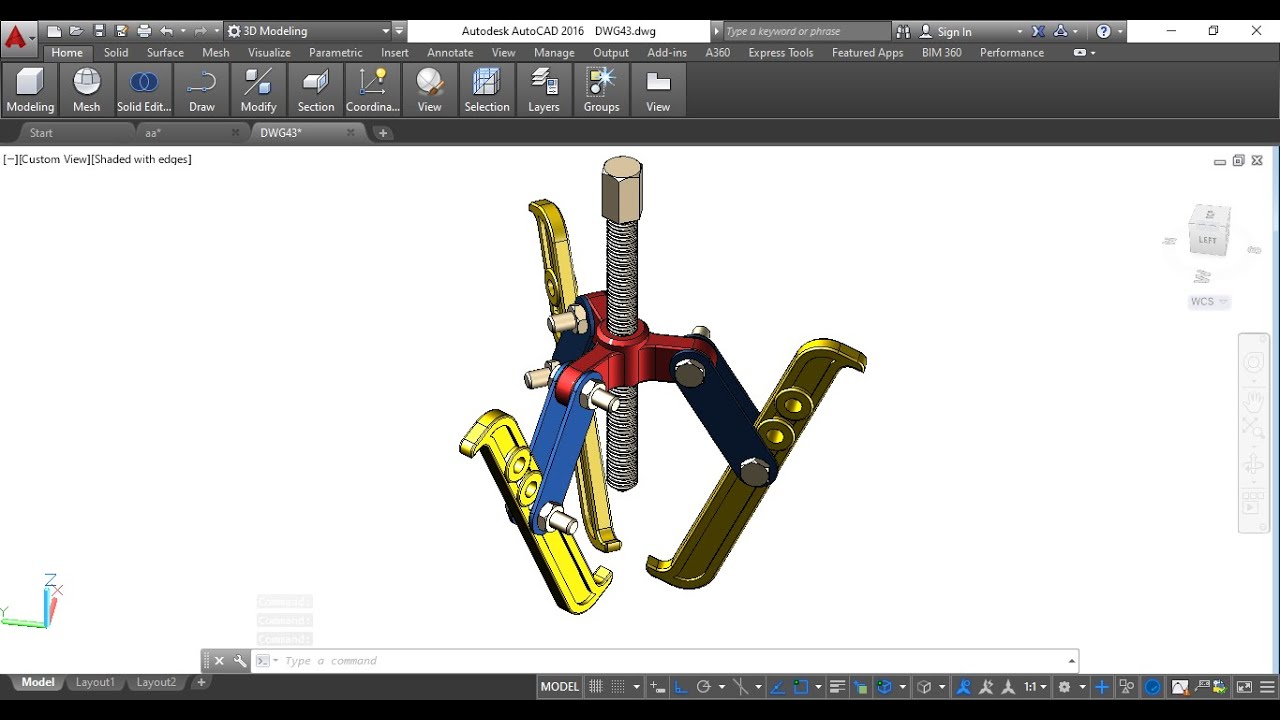Screen dimensions: 1280x720
Task: Add a new drawing tab with plus
Action: 382,132
